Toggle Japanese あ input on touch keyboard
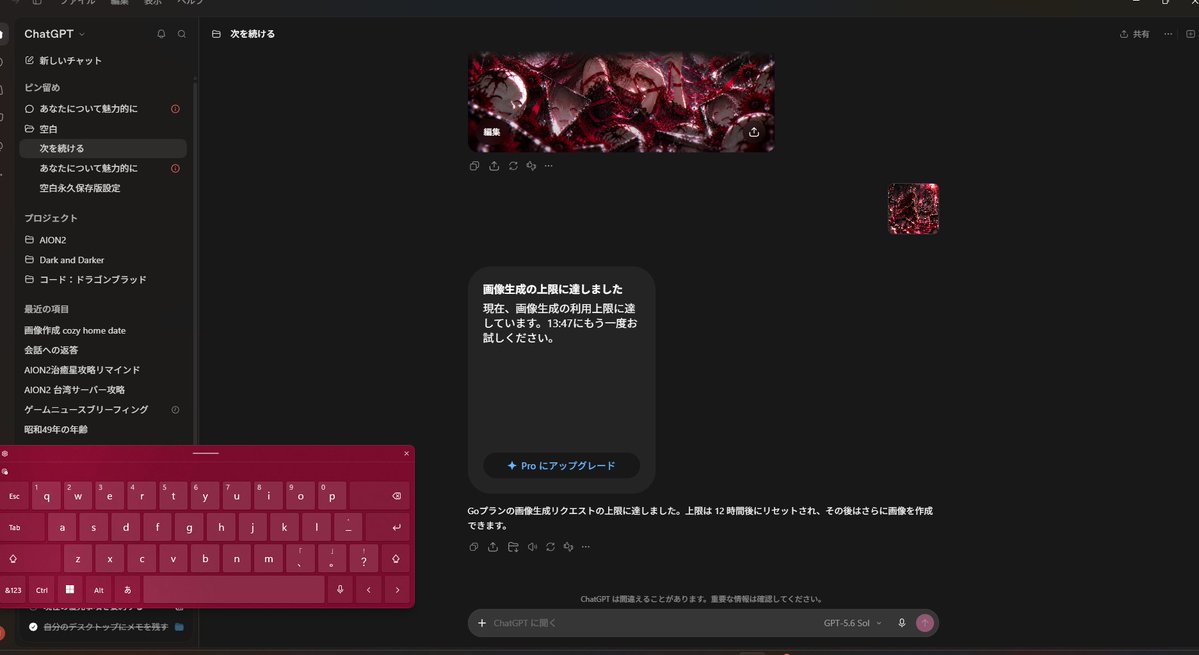1199x655 pixels. 128,590
